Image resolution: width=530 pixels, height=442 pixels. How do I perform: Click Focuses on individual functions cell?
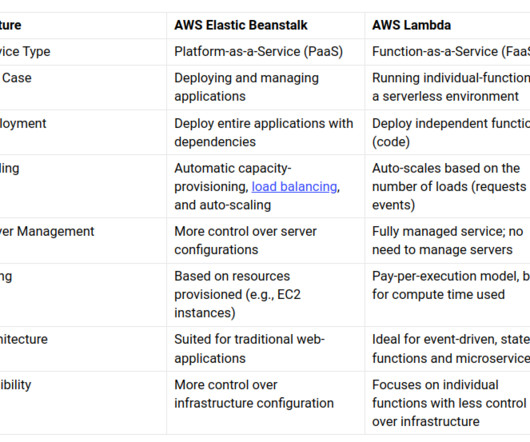449,403
